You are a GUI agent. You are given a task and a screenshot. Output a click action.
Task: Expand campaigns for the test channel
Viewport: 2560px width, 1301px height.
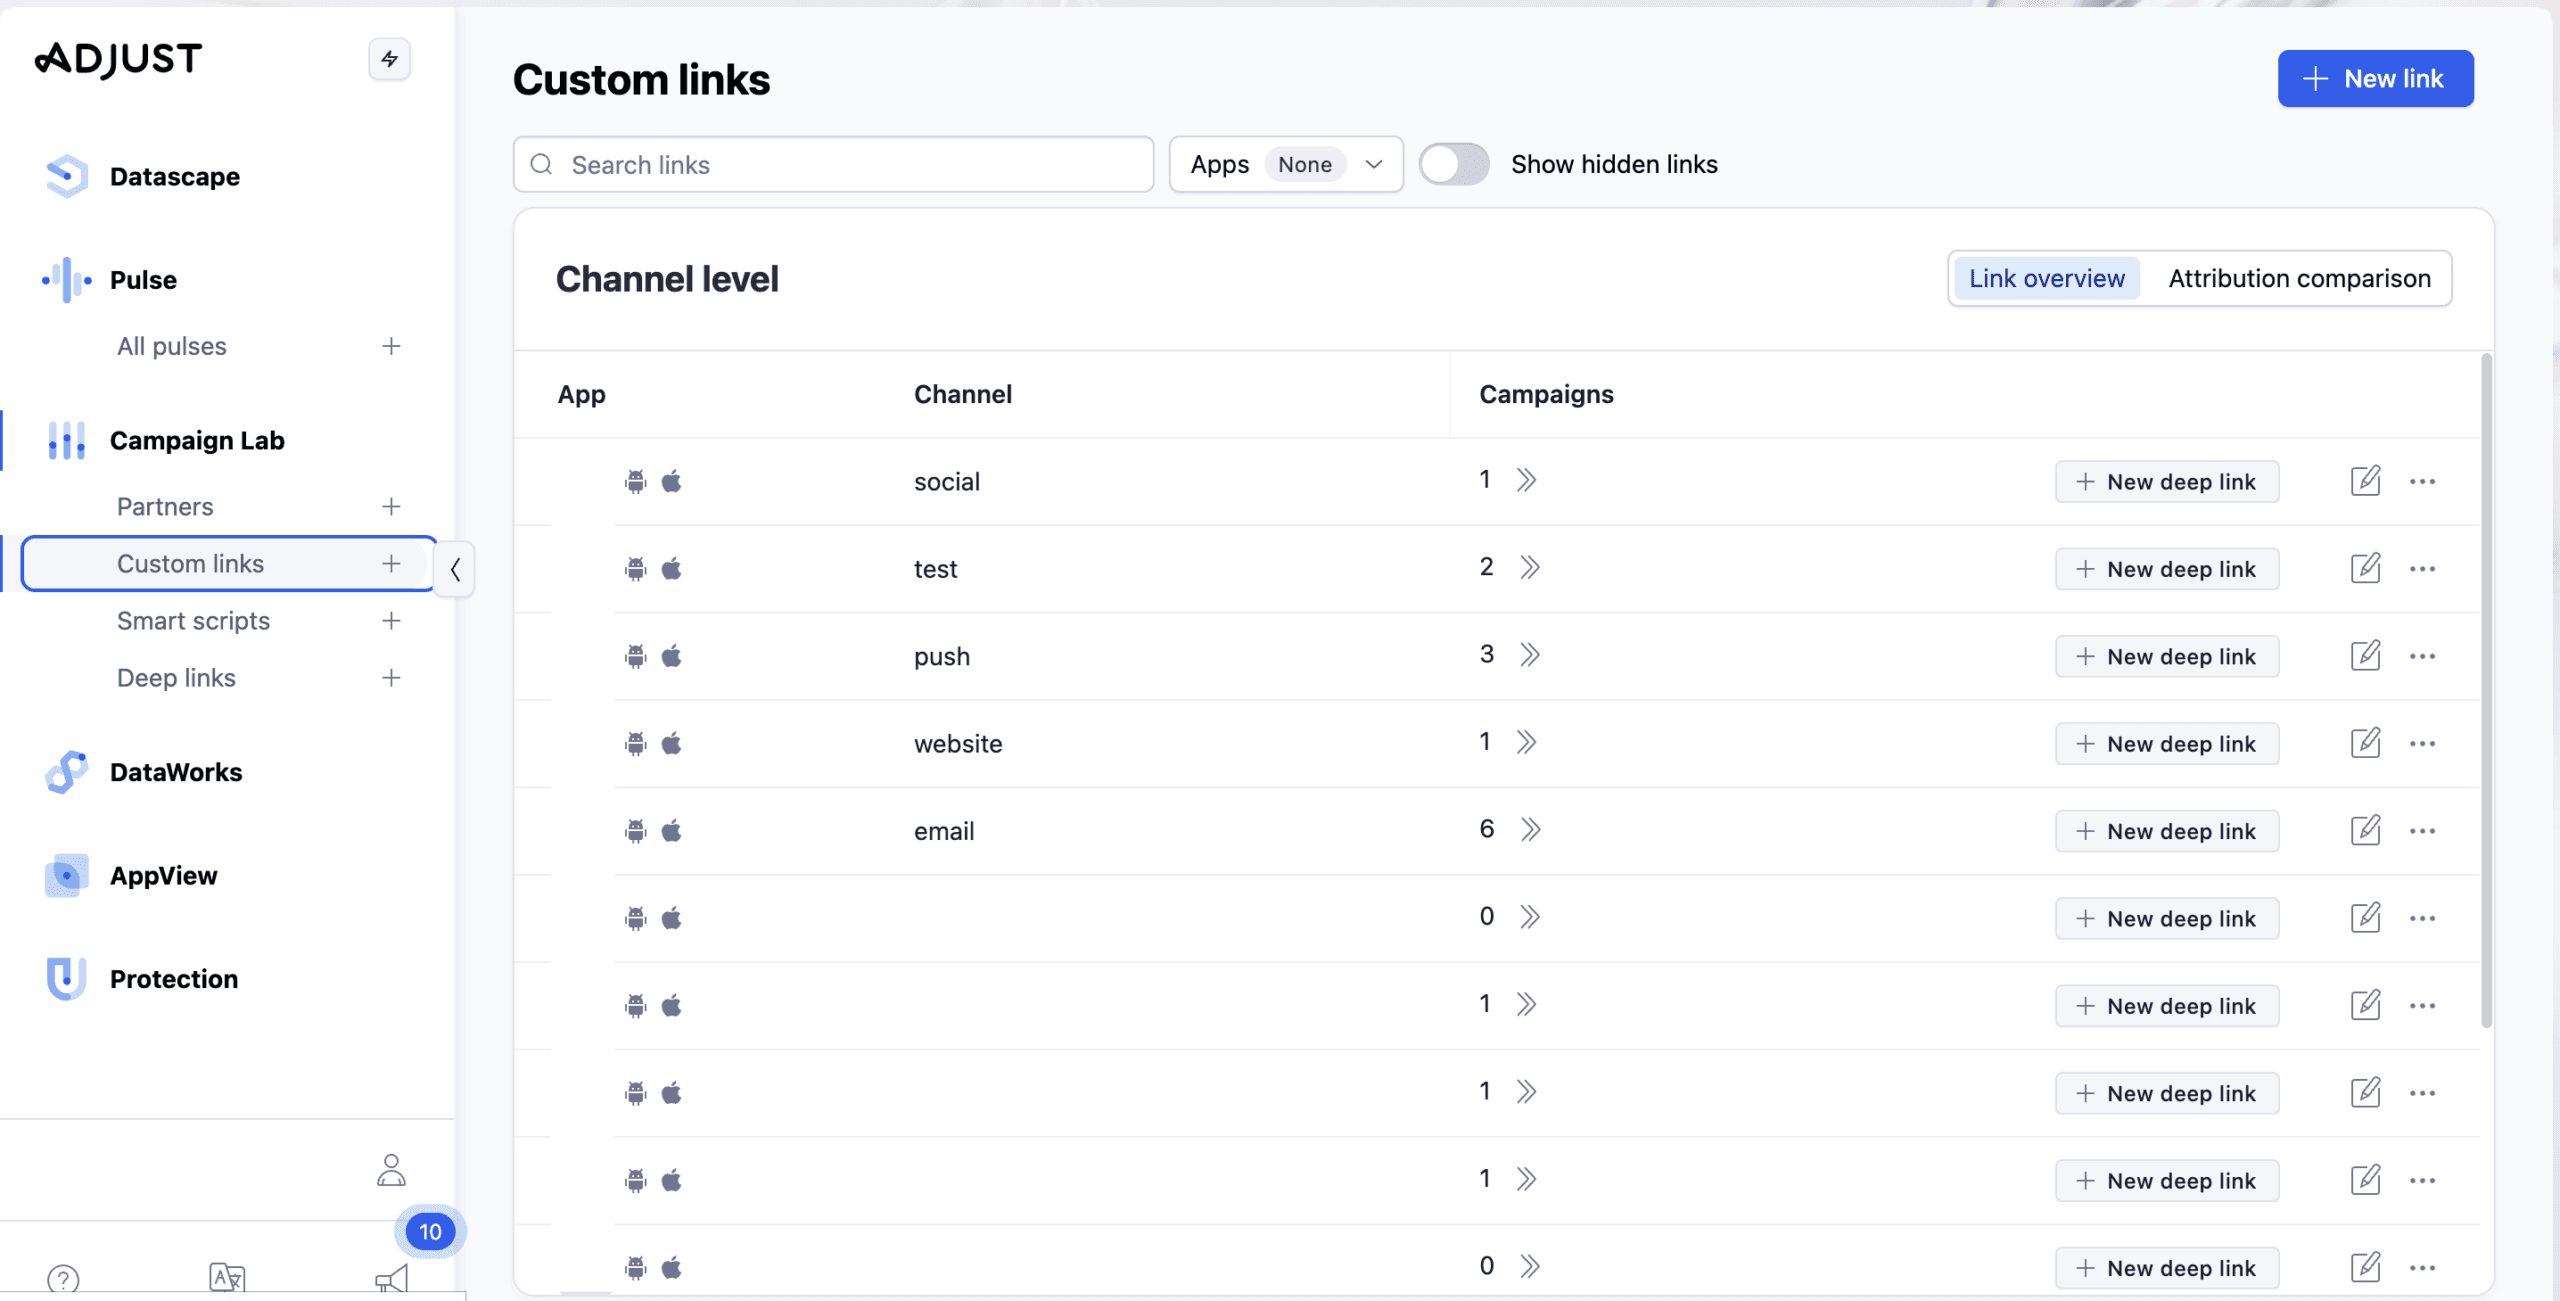(1529, 568)
